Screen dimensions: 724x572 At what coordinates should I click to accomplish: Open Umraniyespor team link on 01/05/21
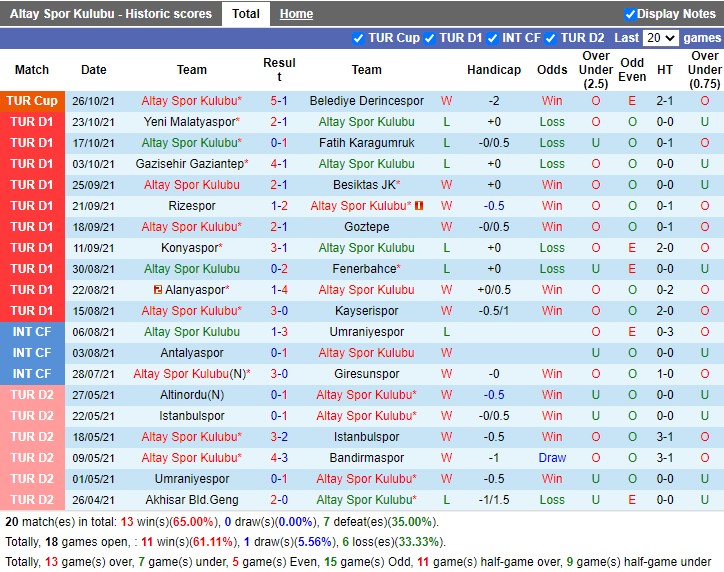click(x=192, y=479)
